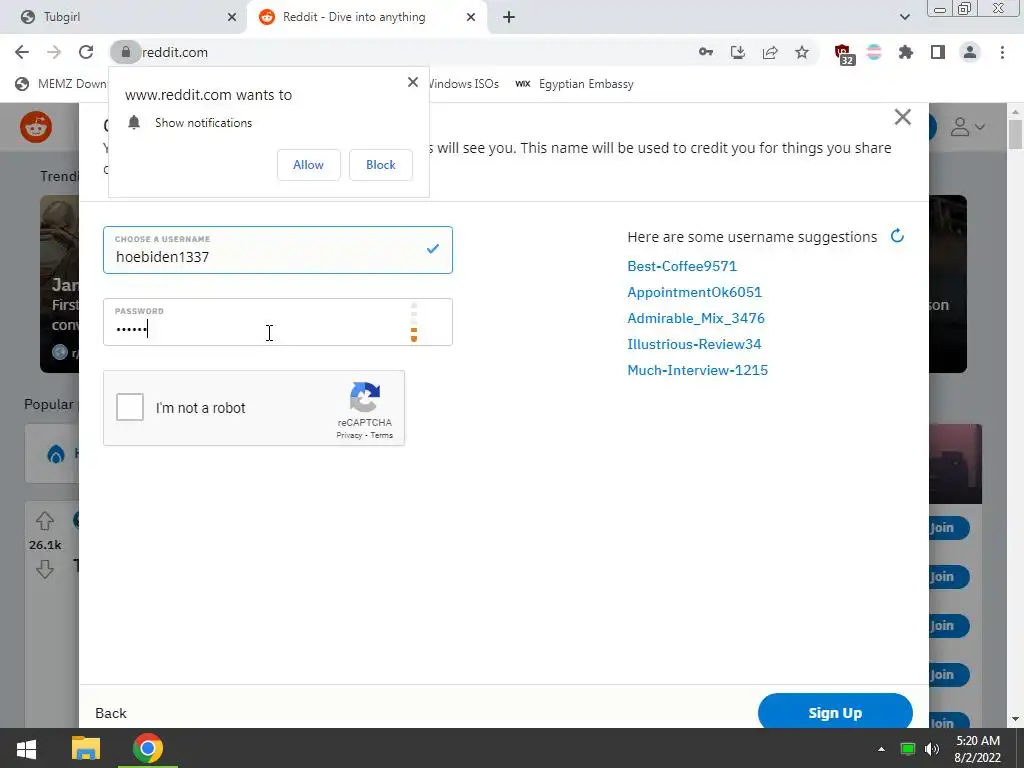
Task: Close the Tubgirl tab
Action: click(232, 17)
